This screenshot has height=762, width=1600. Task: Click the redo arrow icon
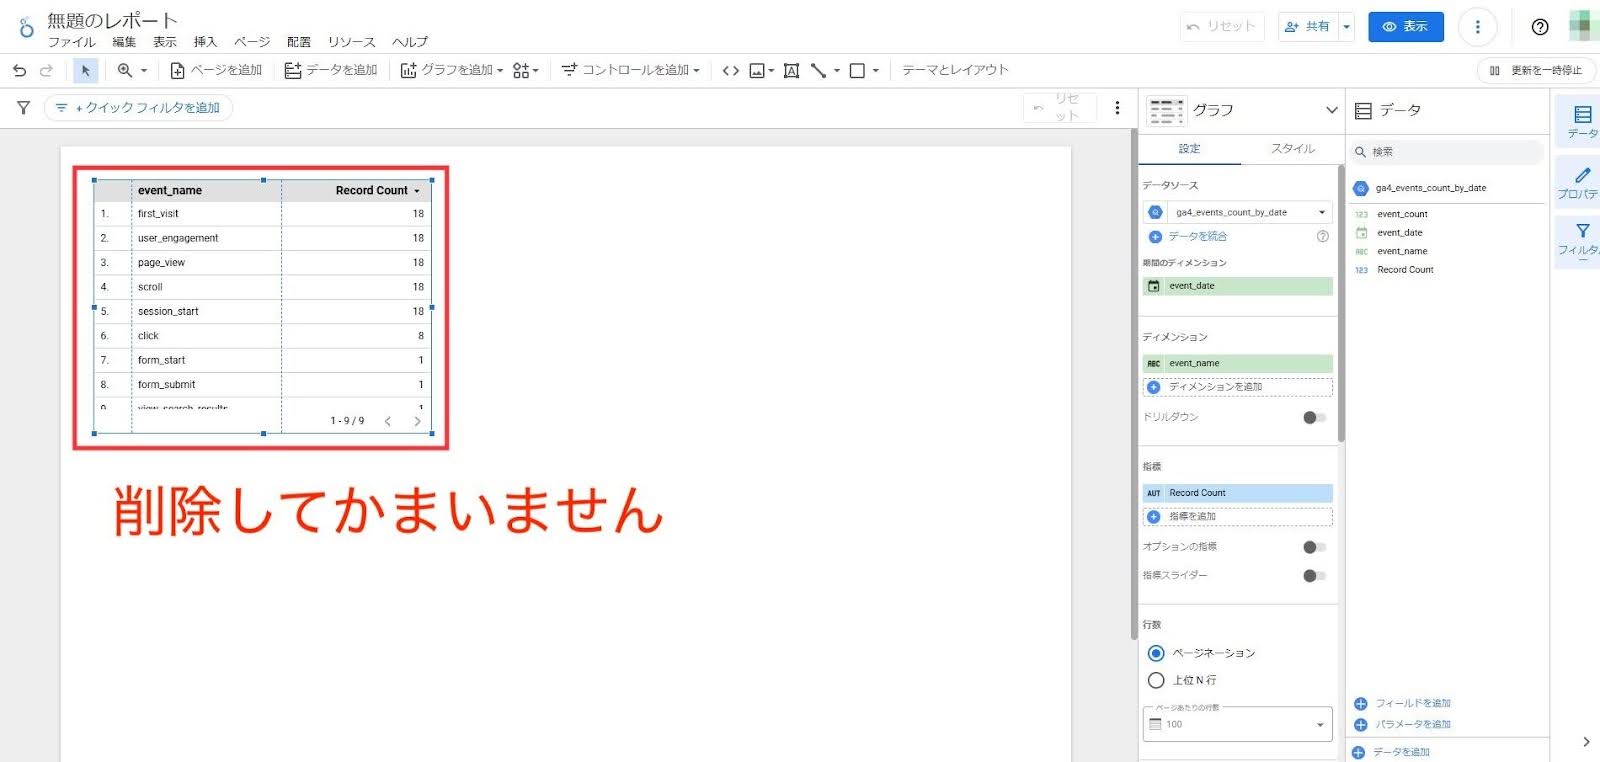pyautogui.click(x=46, y=70)
